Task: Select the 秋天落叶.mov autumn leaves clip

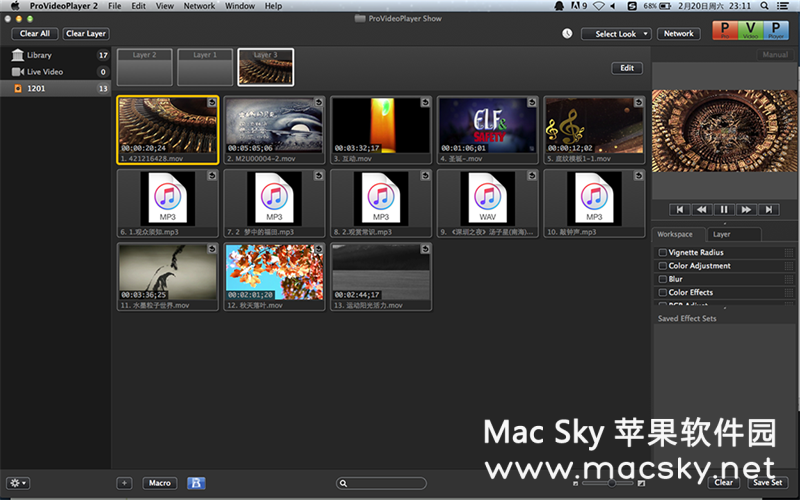Action: coord(274,277)
